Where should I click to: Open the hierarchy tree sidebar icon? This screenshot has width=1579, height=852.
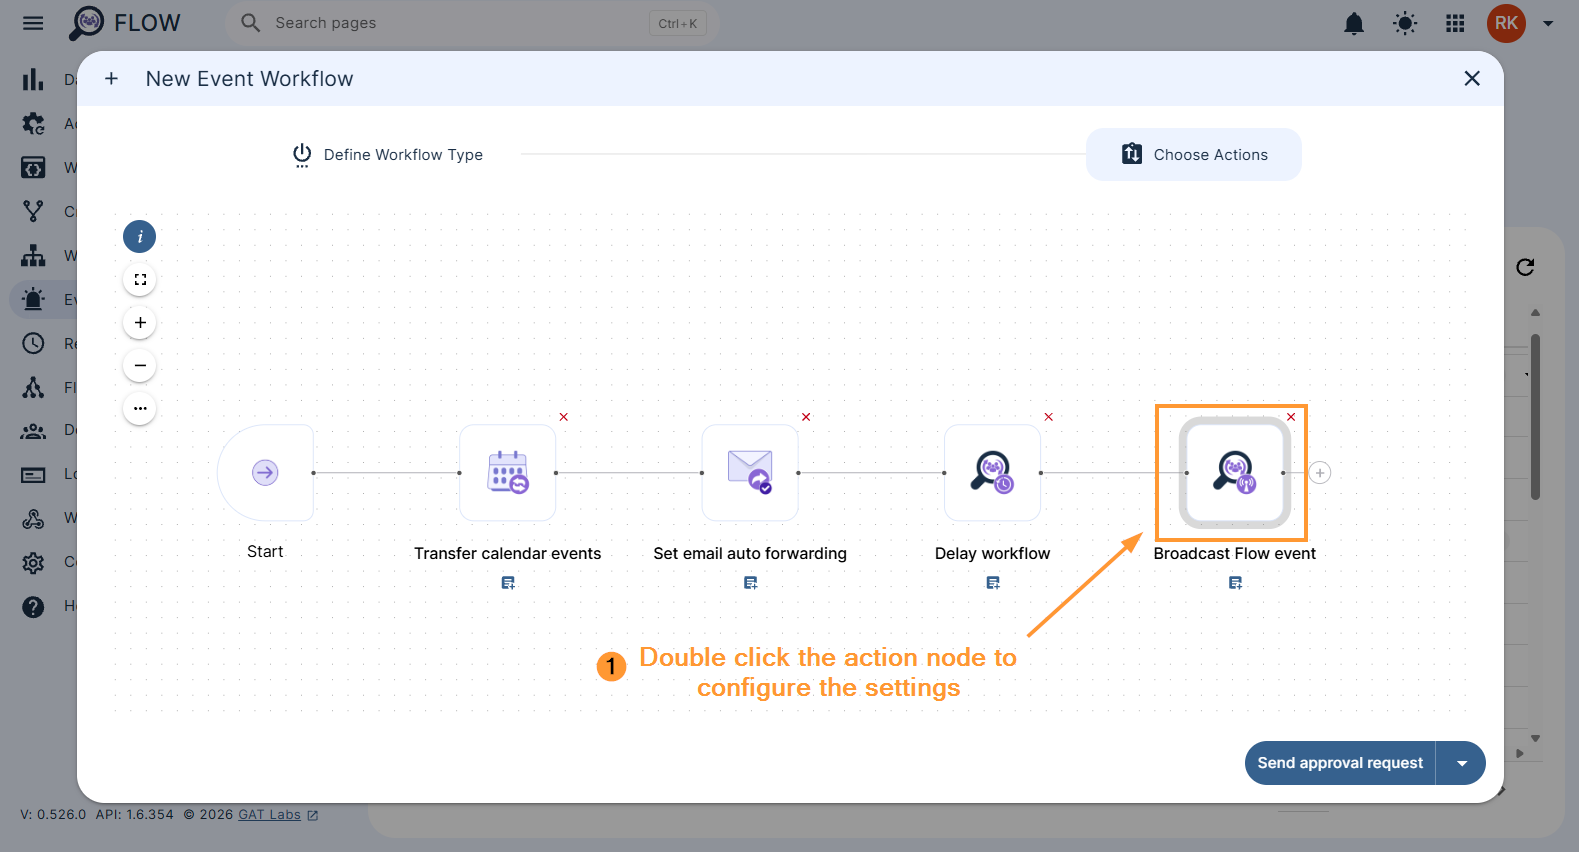(x=33, y=255)
